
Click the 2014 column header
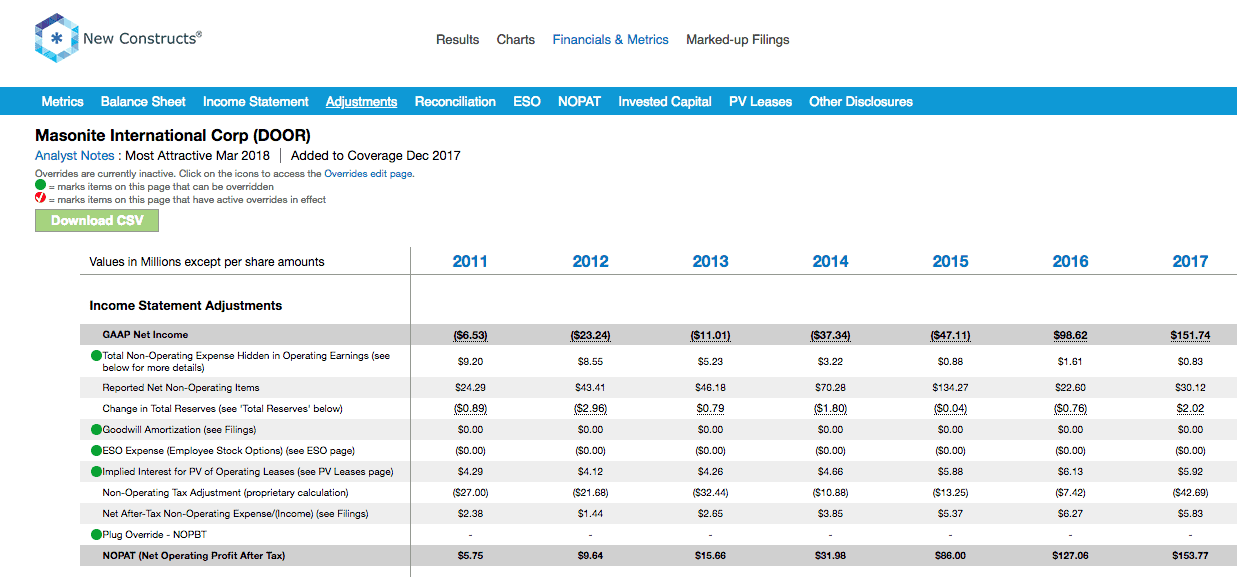tap(830, 261)
